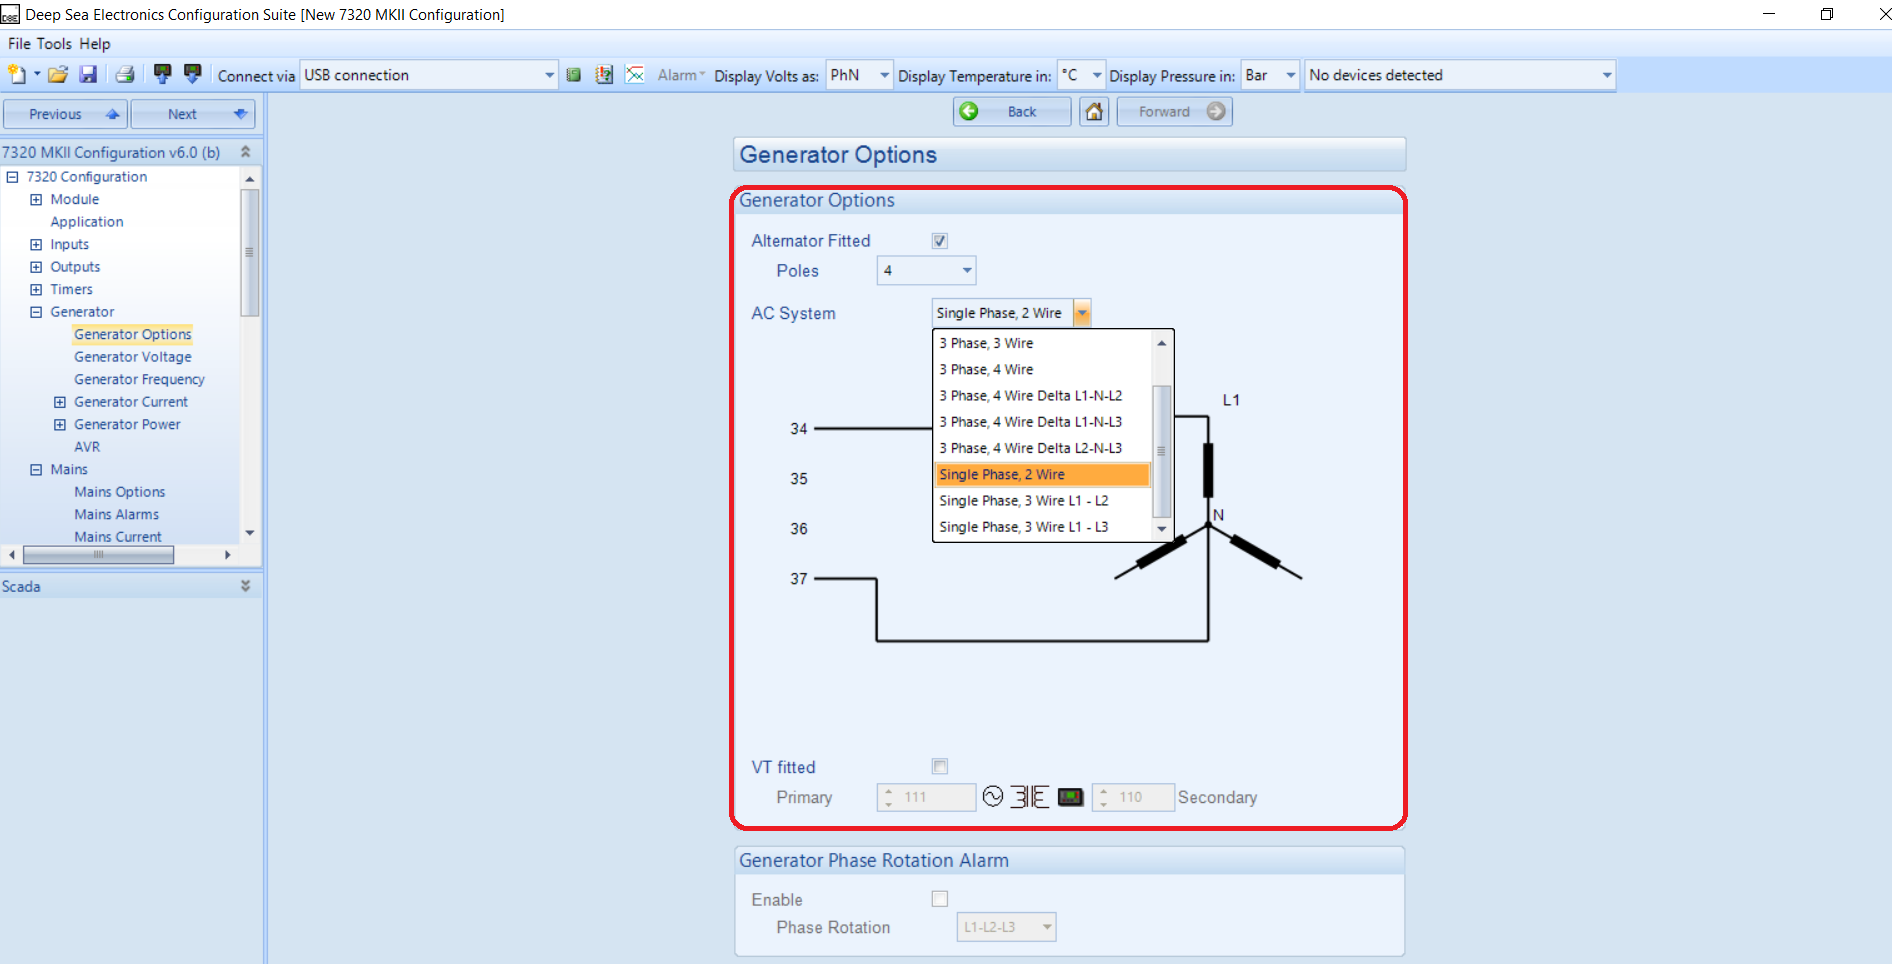Screen dimensions: 1892x964
Task: Click the data logging chart icon
Action: coord(635,75)
